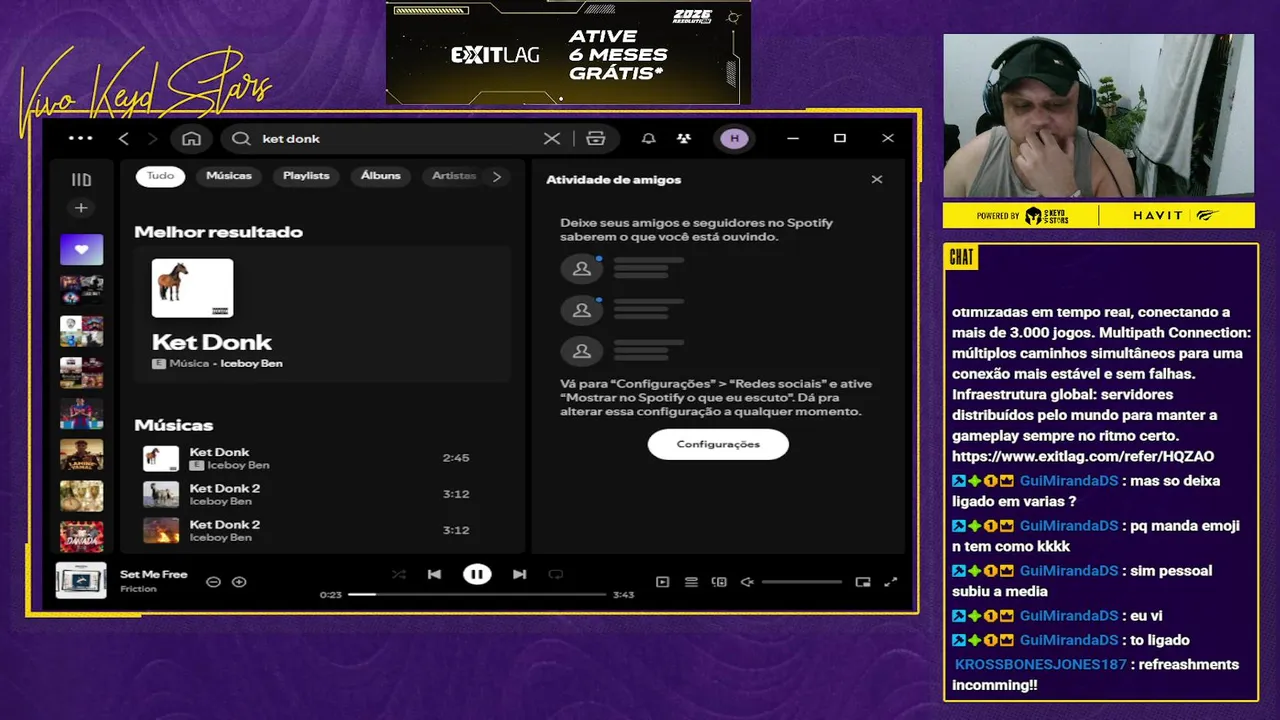Adjust the volume slider

point(802,582)
